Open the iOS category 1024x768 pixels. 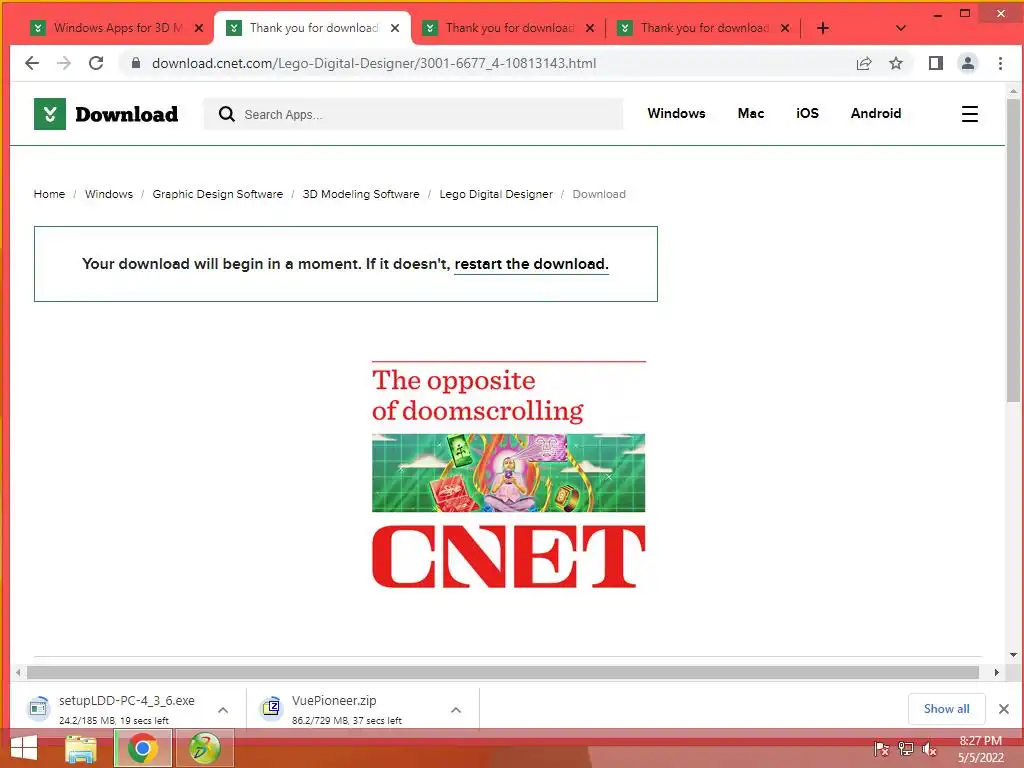807,114
